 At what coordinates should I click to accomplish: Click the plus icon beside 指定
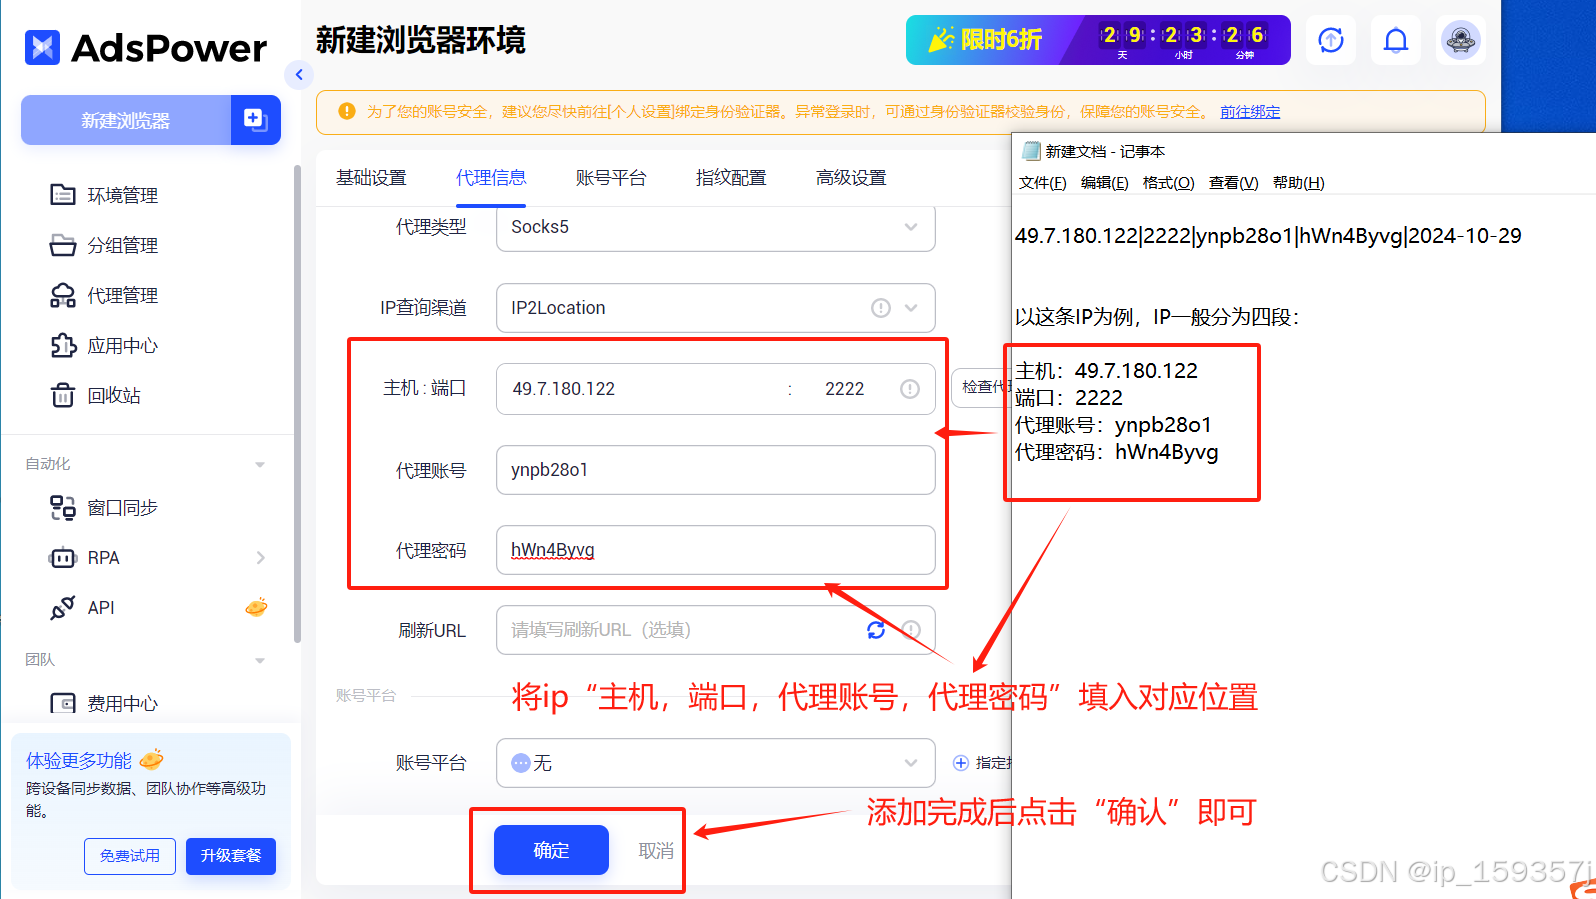(961, 763)
